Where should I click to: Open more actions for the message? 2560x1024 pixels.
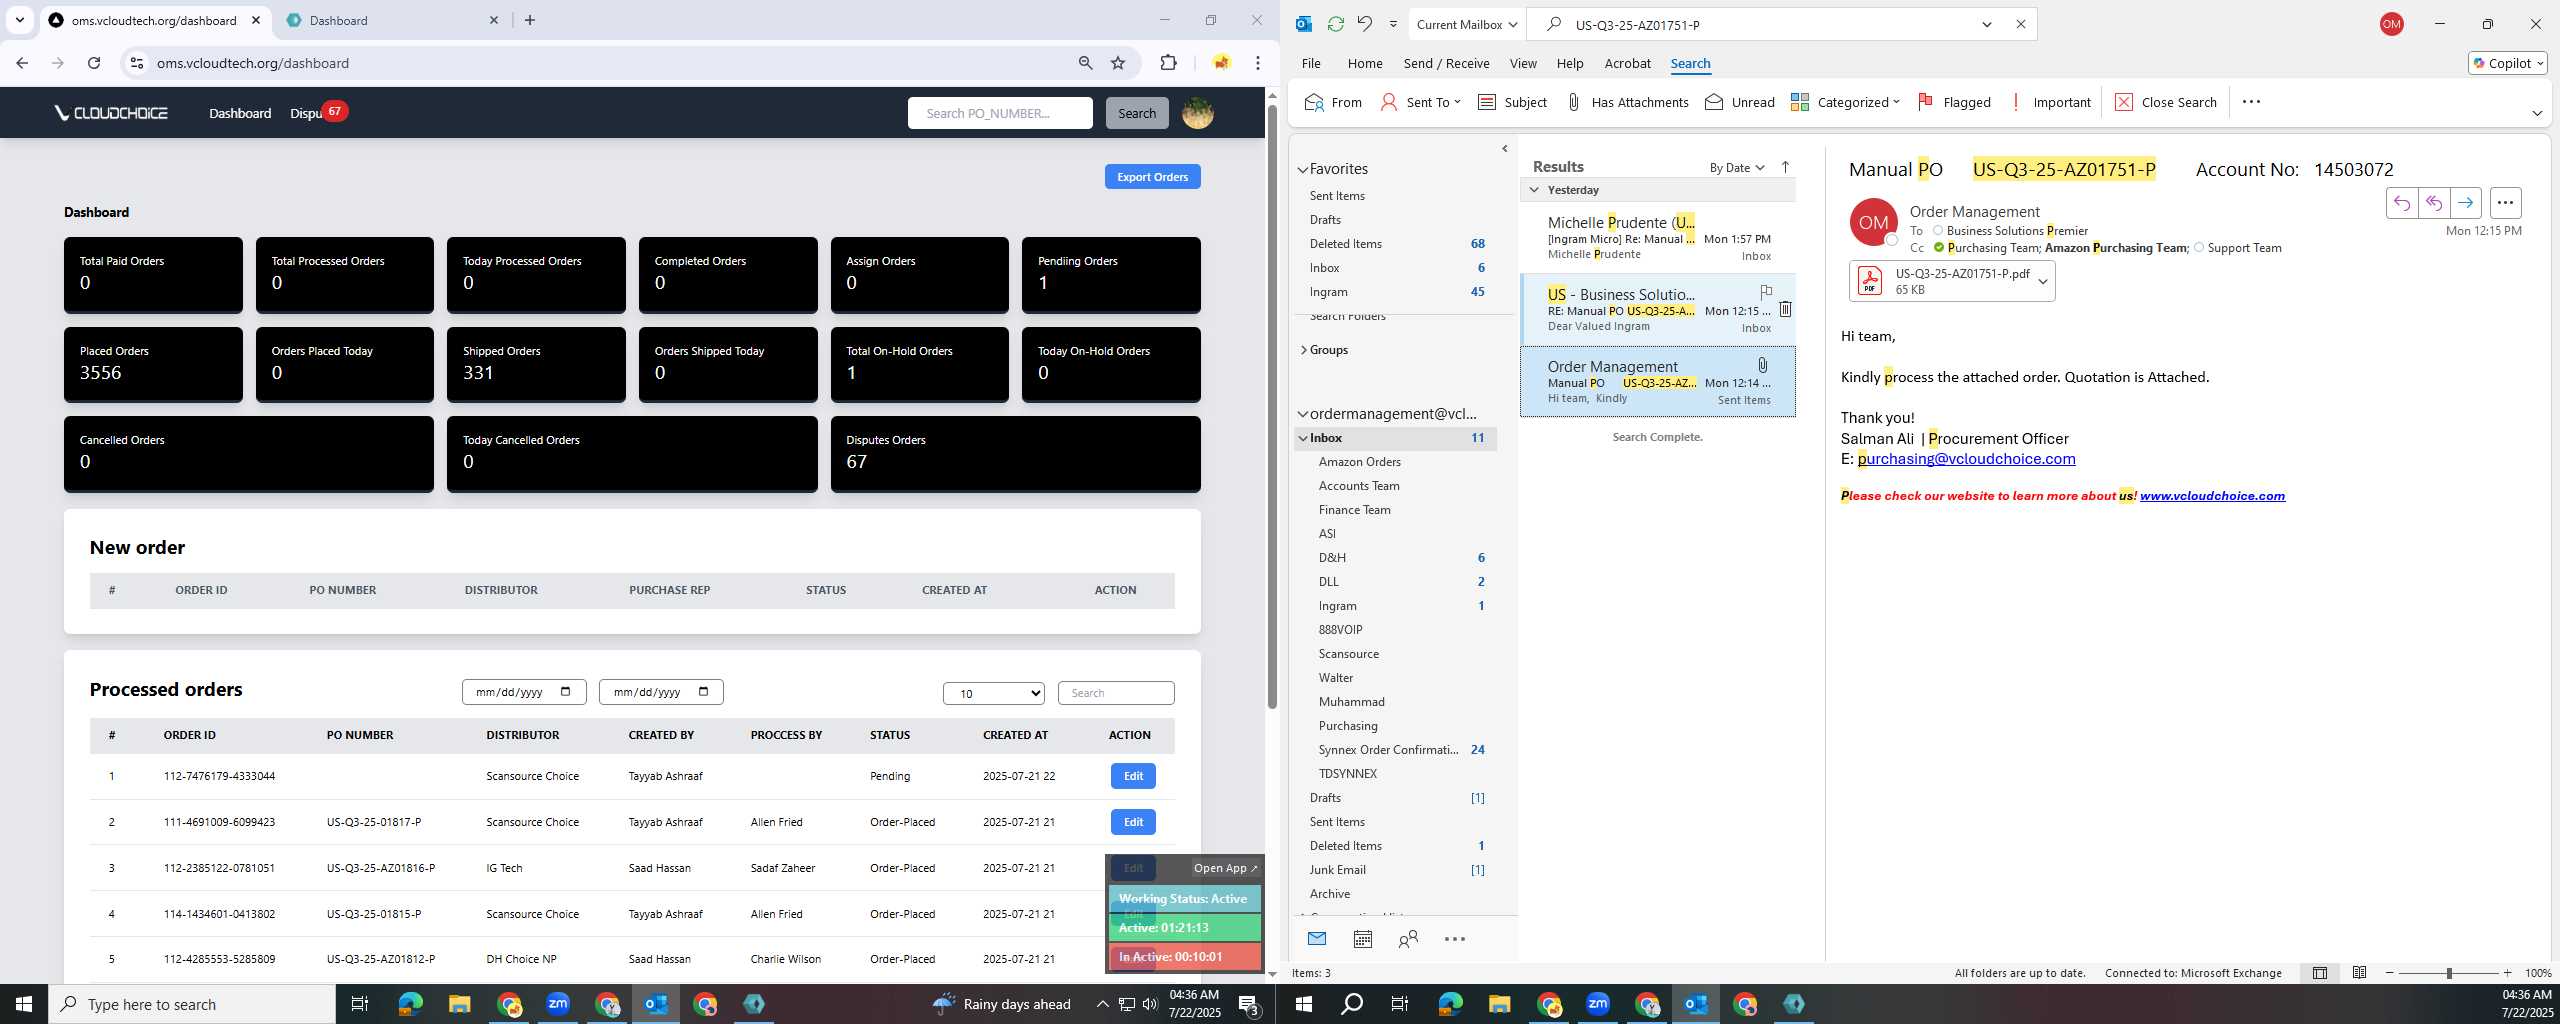pyautogui.click(x=2505, y=203)
